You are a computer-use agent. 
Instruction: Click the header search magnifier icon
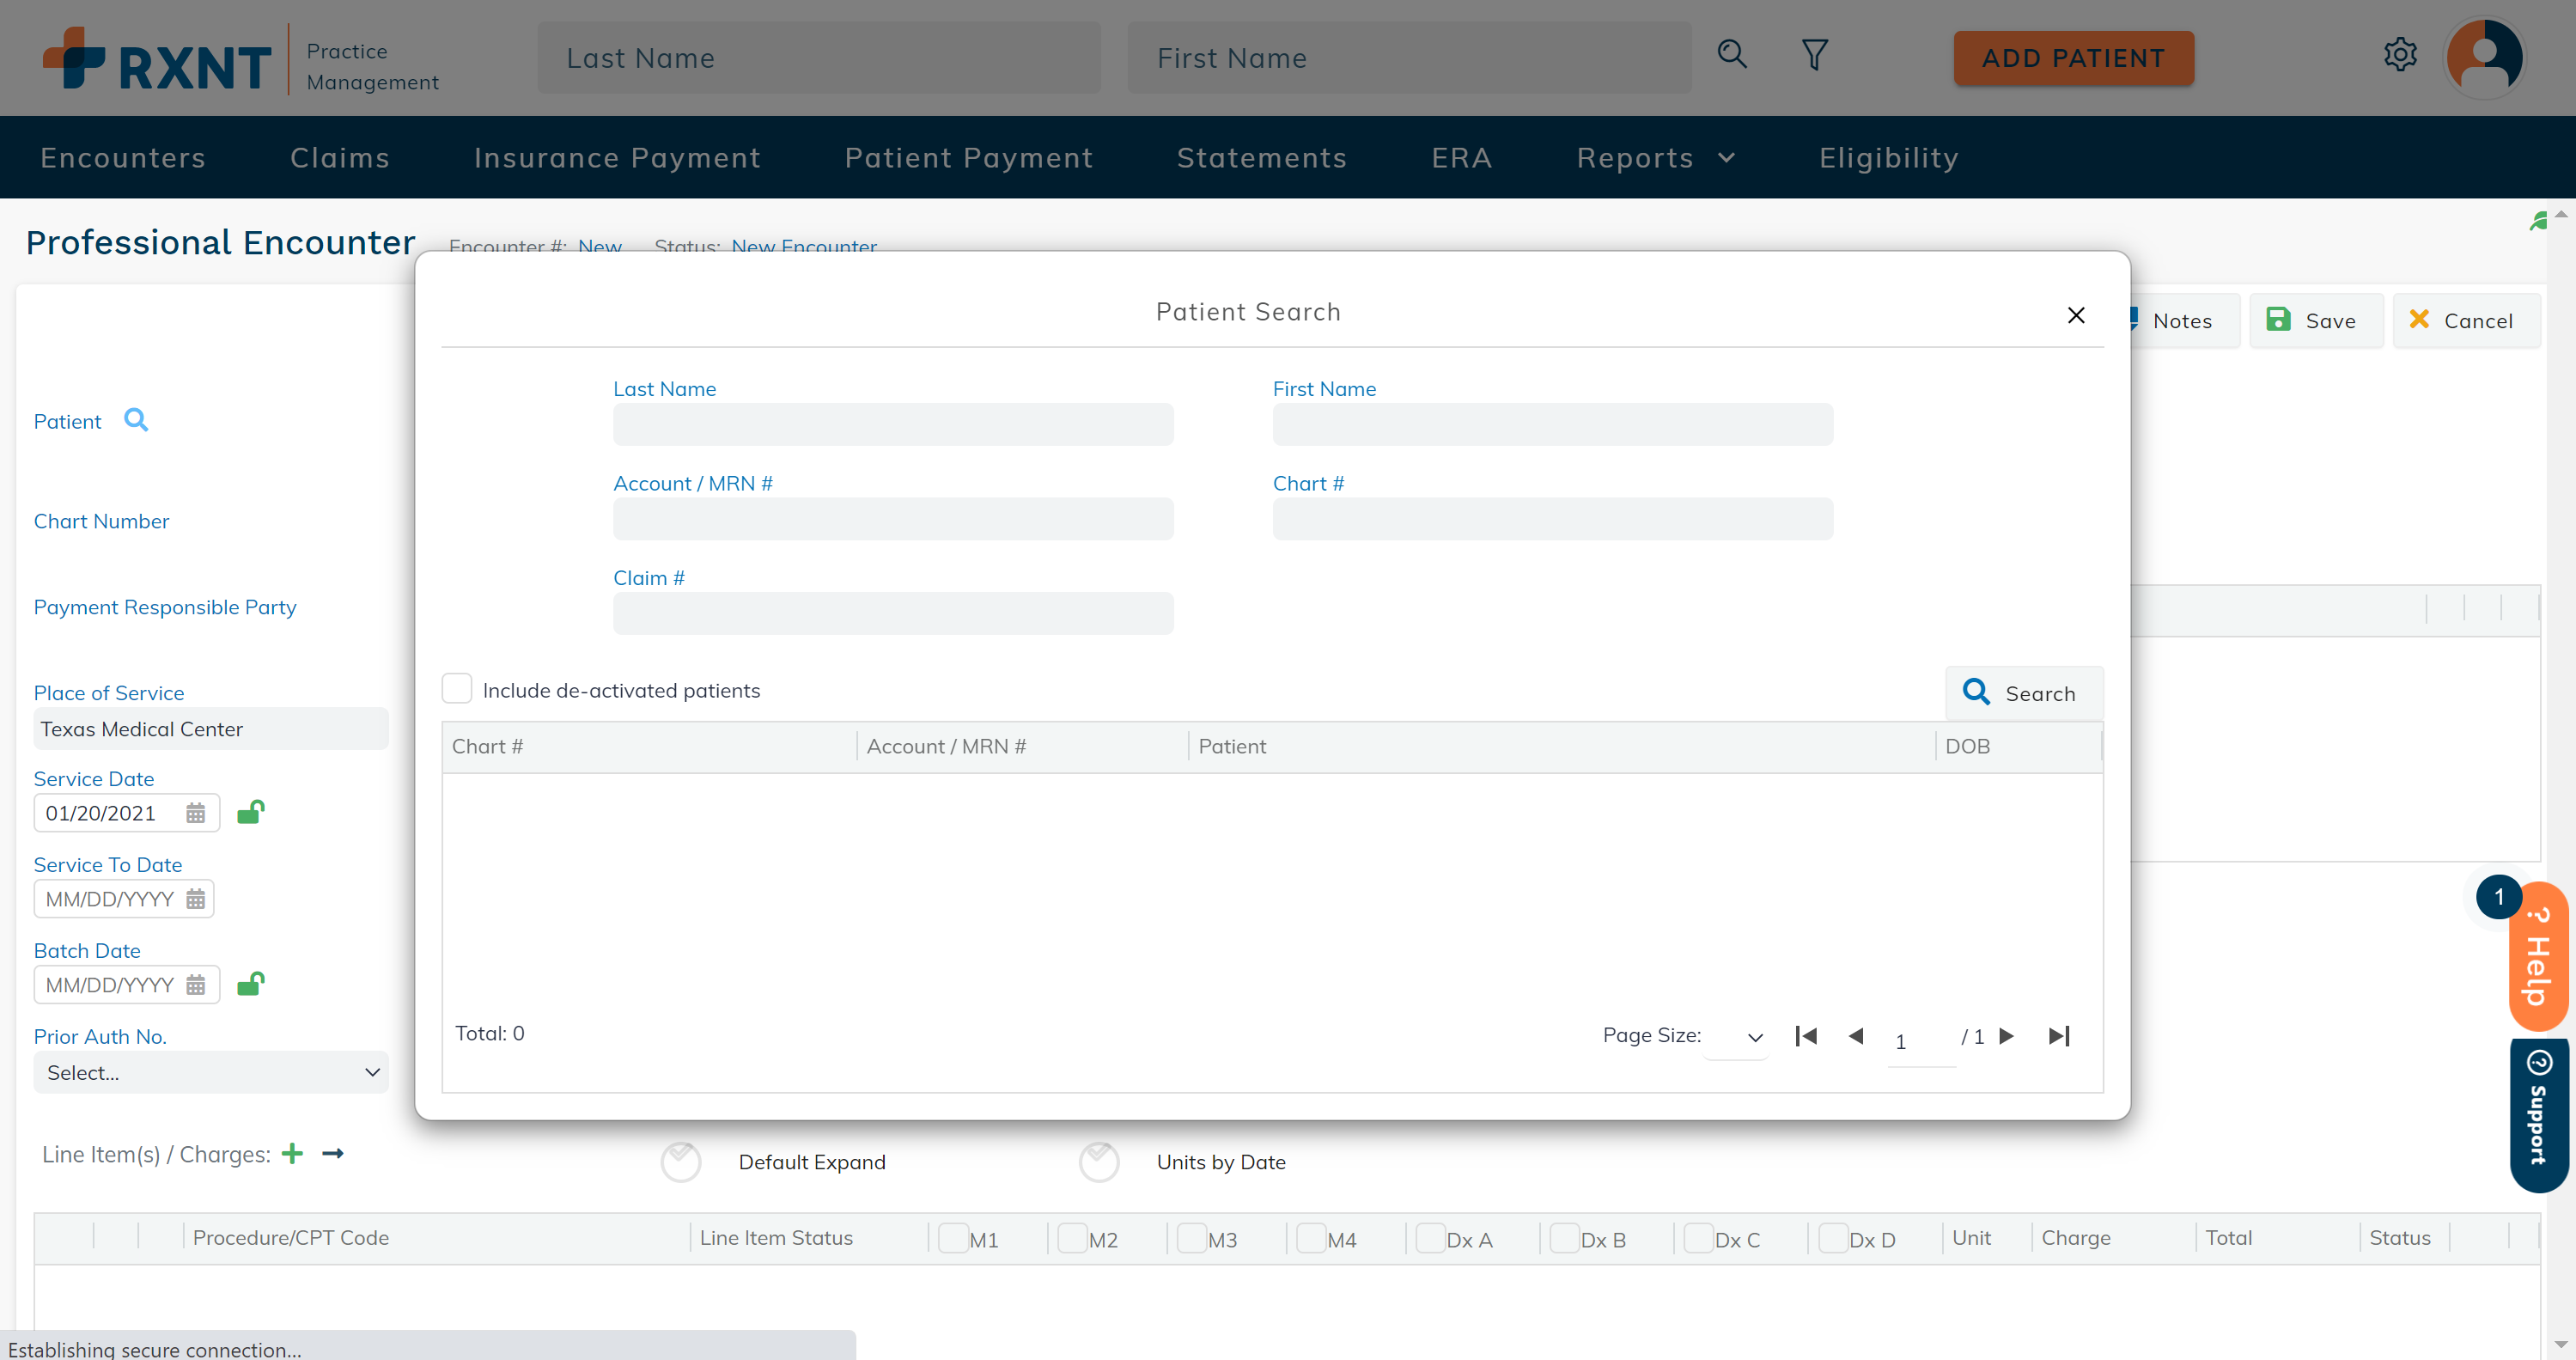click(x=1732, y=54)
